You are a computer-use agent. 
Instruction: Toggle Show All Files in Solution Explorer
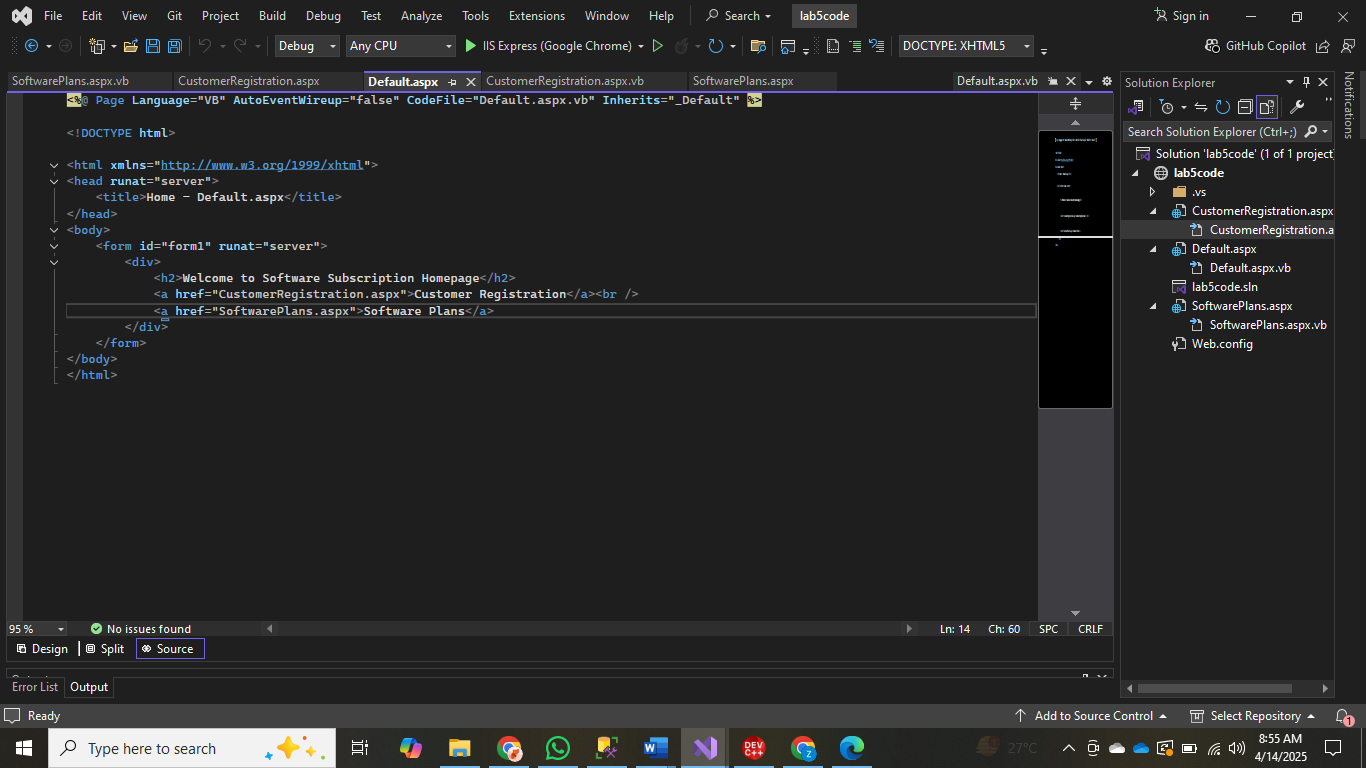coord(1267,107)
